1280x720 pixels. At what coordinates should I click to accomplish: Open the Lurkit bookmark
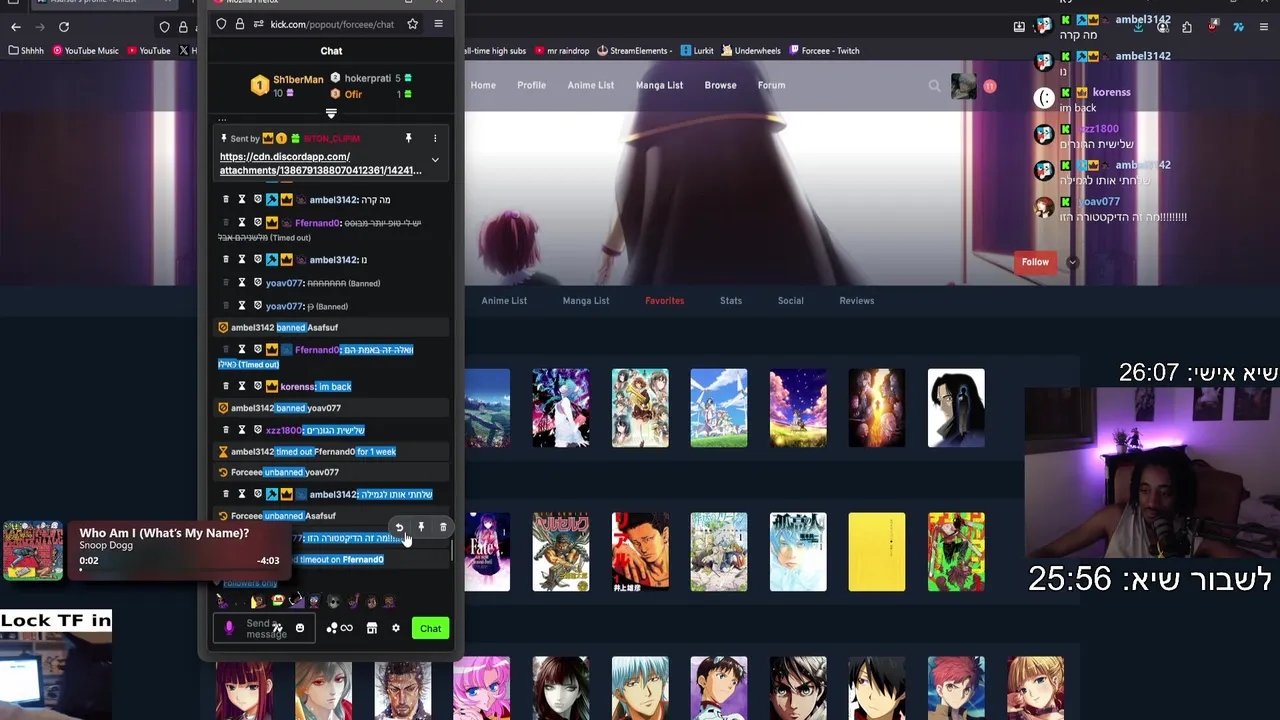click(x=698, y=51)
